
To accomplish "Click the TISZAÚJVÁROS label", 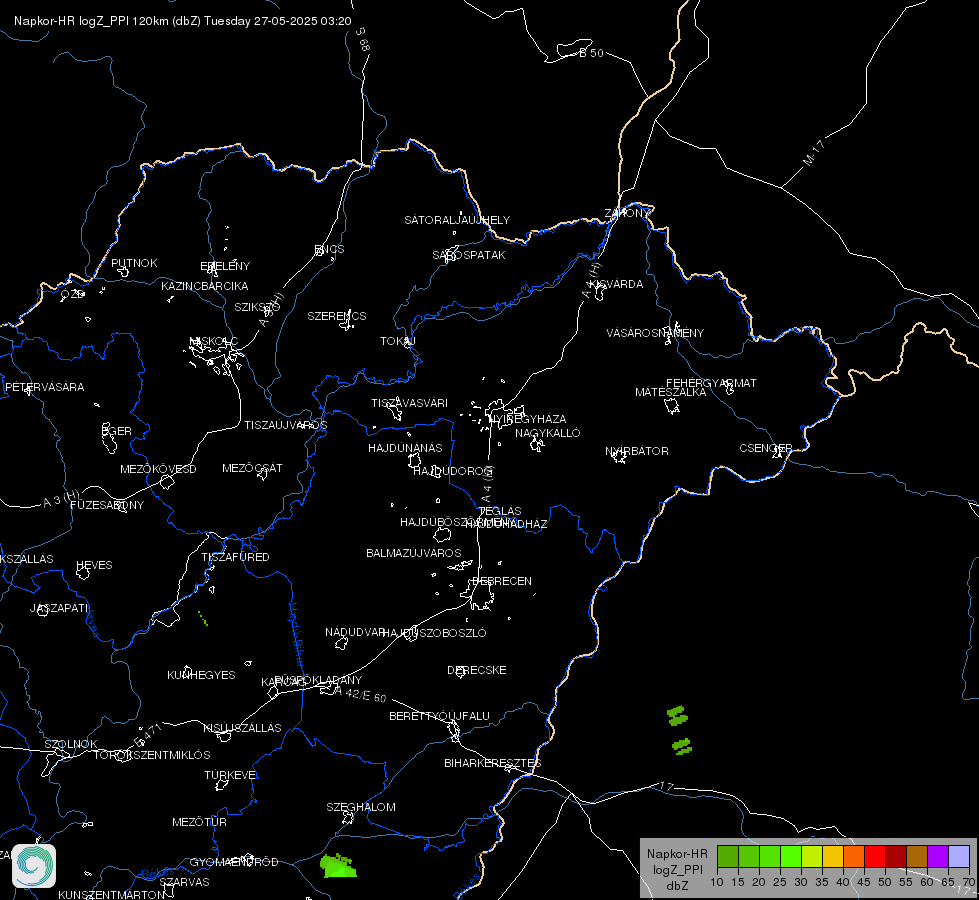I will 285,425.
